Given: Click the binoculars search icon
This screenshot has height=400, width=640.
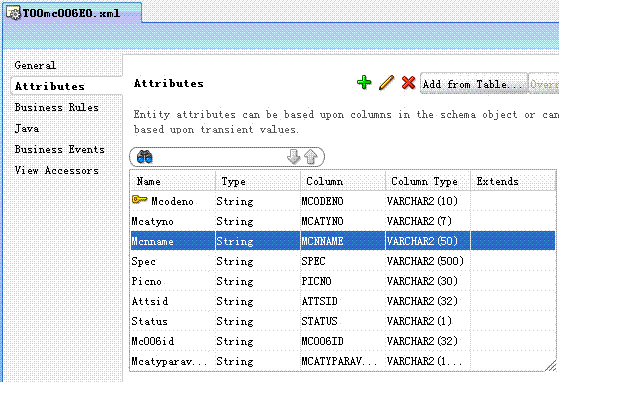Looking at the screenshot, I should pyautogui.click(x=144, y=157).
